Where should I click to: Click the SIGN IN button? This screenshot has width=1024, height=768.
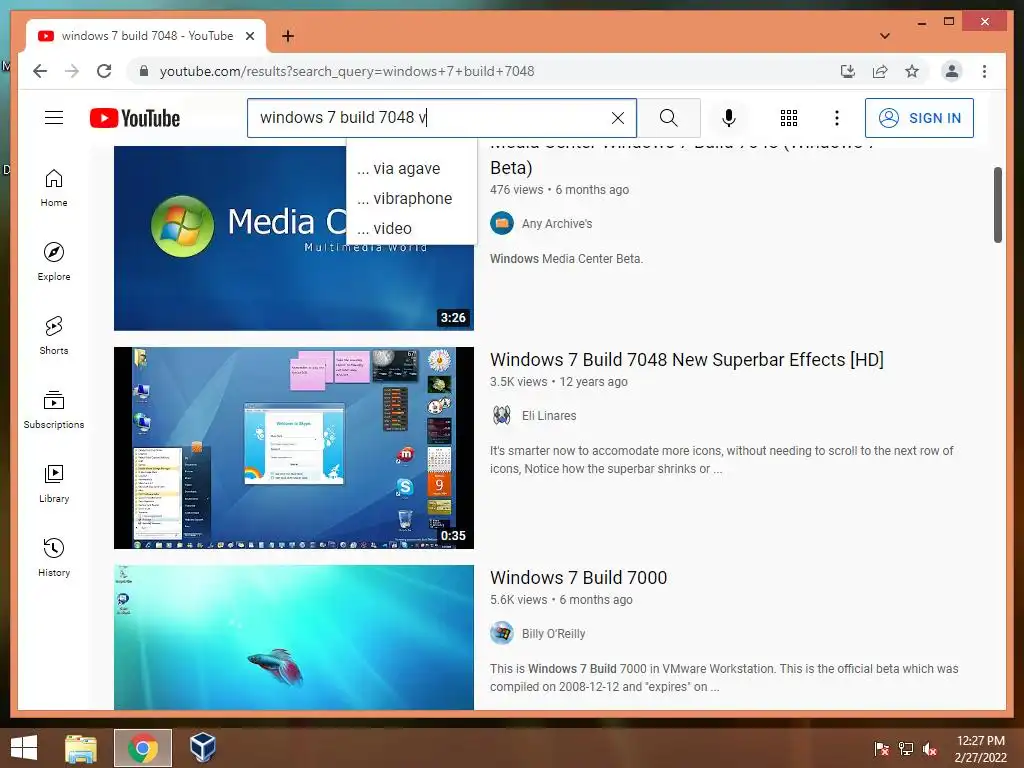coord(919,118)
